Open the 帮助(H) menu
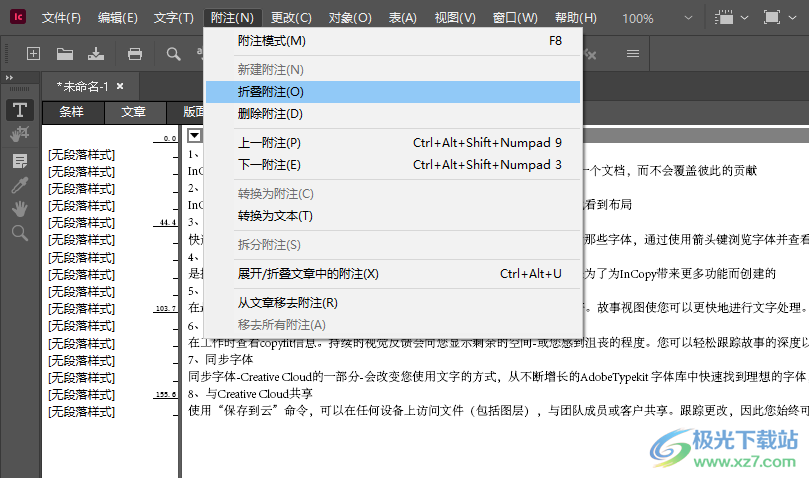 click(x=575, y=18)
